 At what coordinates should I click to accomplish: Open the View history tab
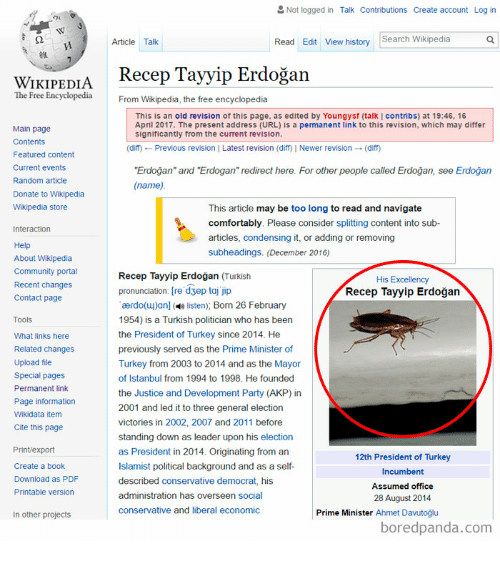click(347, 42)
